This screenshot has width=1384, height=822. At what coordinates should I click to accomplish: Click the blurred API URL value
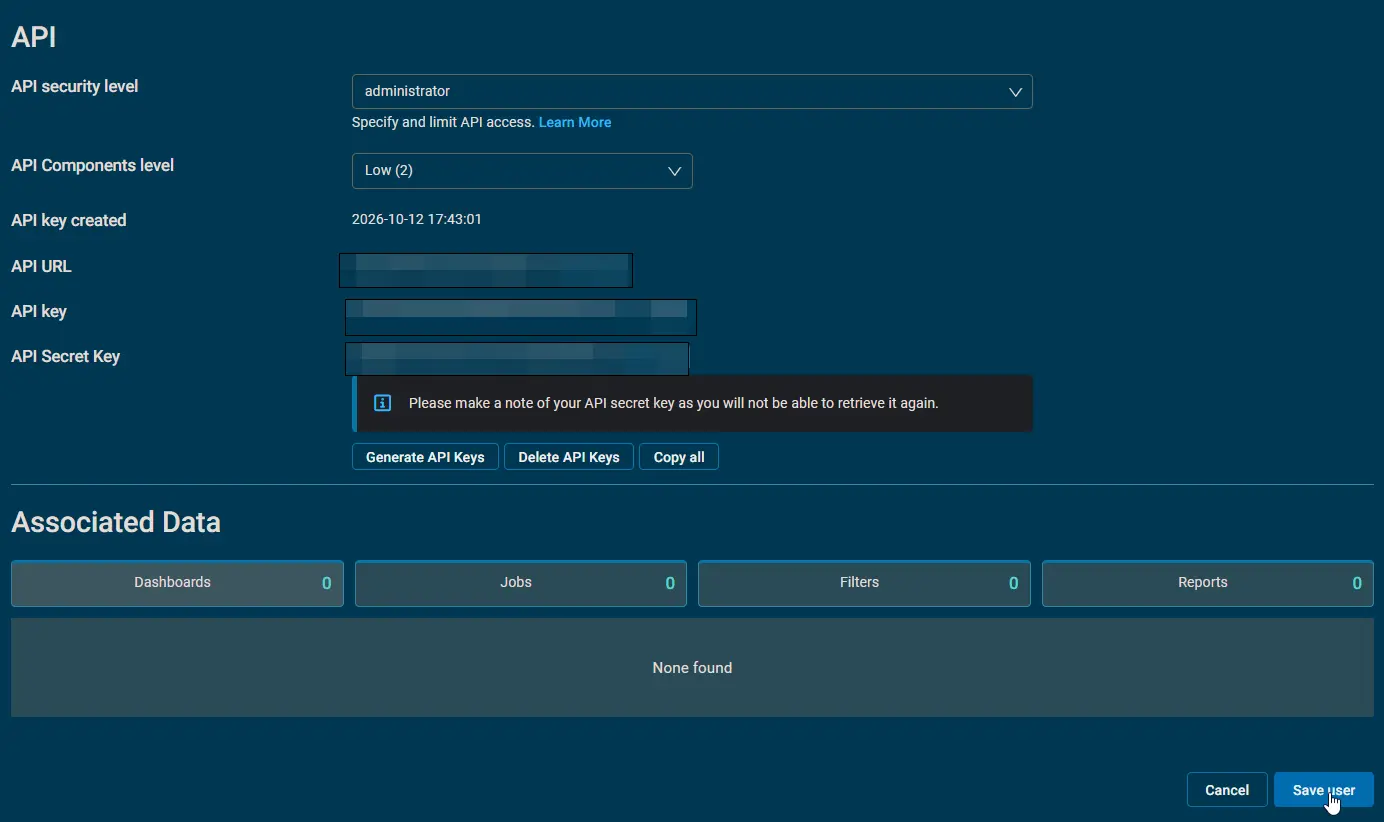pos(486,270)
